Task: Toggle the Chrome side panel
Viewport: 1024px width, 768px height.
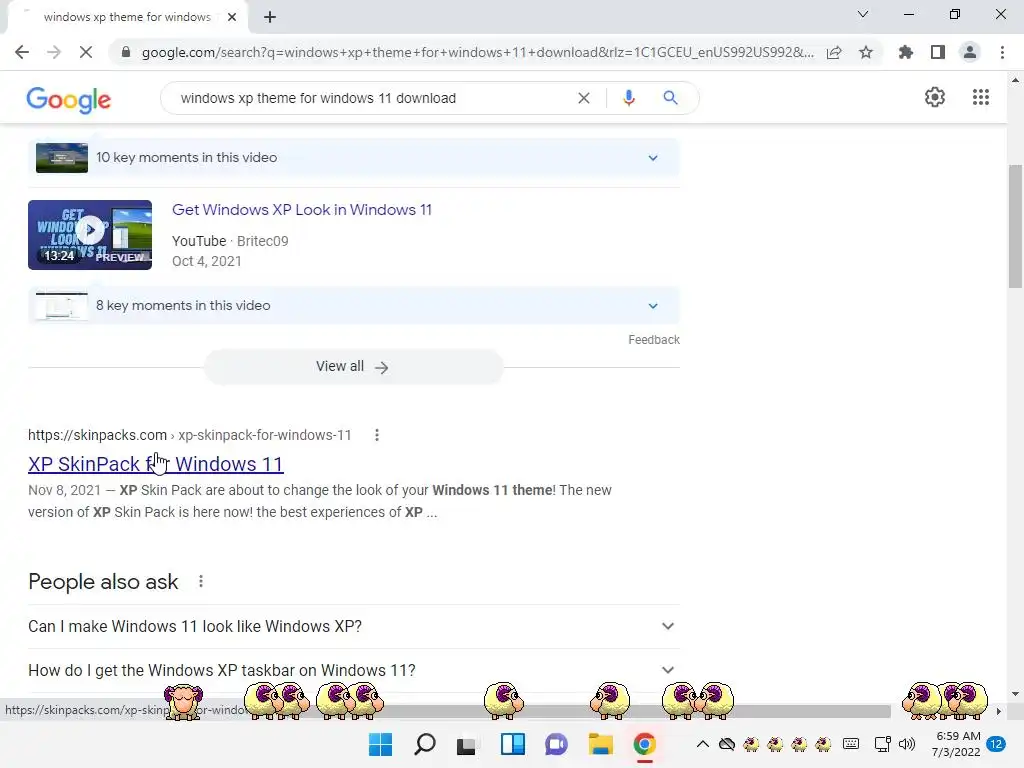Action: pos(938,52)
